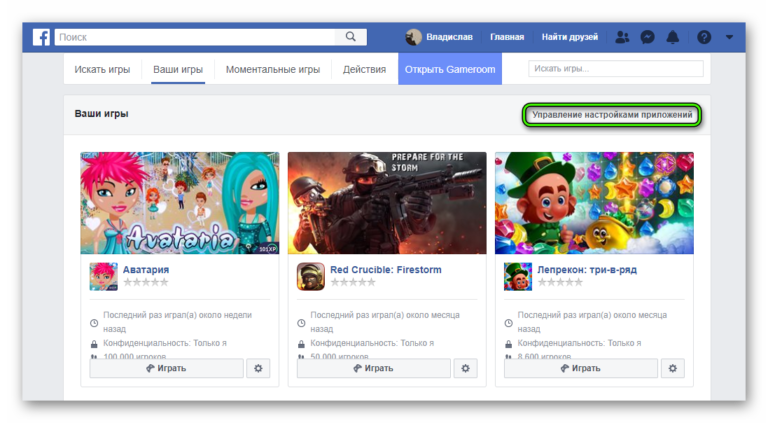Open friend requests icon
Screen dimensions: 768x423
point(622,37)
